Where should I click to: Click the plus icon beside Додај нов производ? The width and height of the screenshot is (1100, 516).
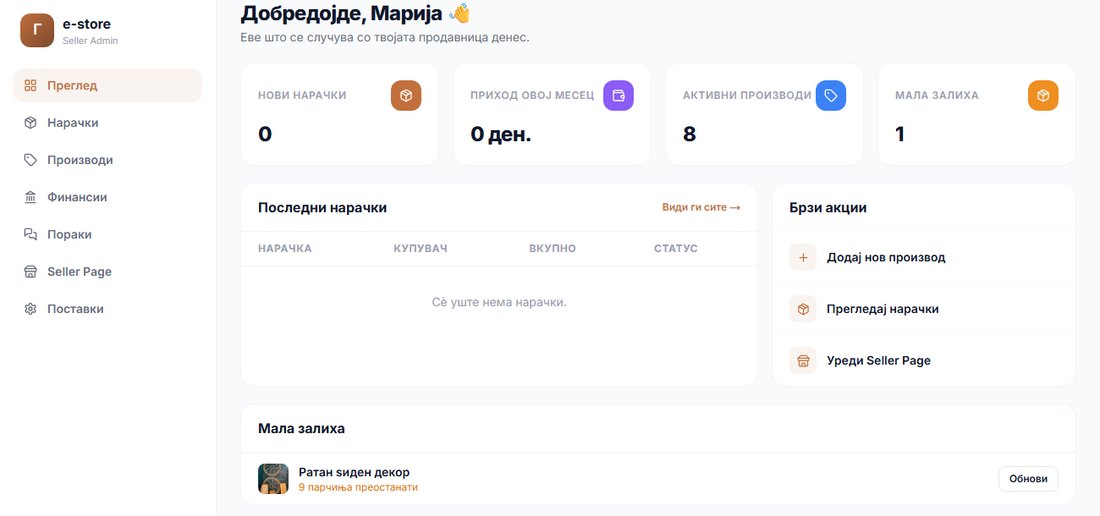[803, 257]
